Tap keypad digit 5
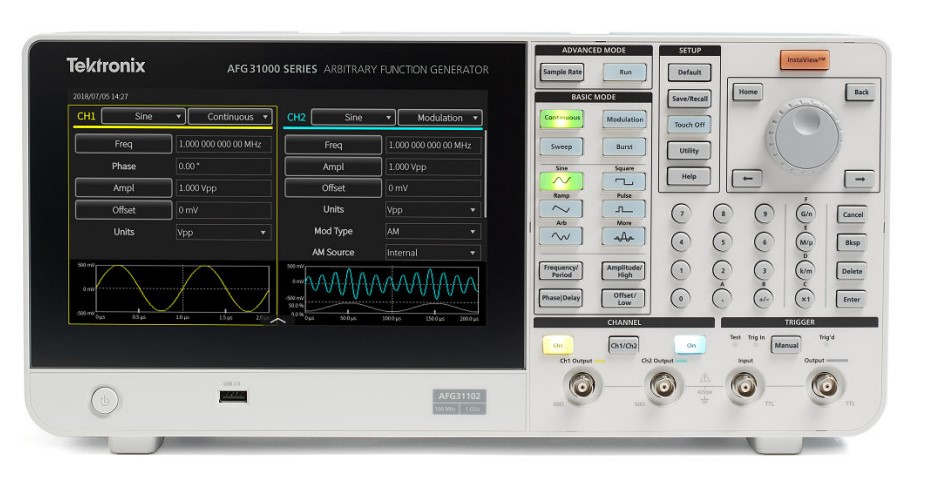 pos(722,242)
